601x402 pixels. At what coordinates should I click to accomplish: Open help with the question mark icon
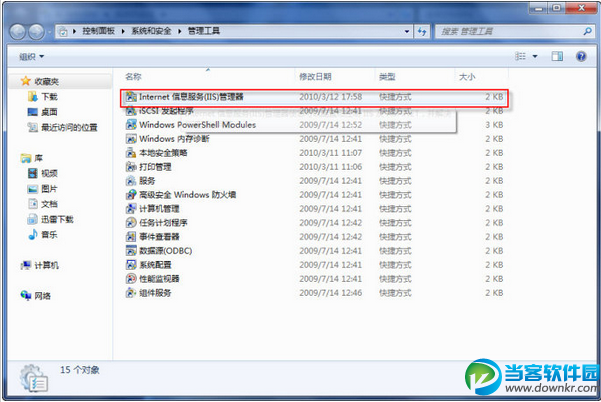pos(581,57)
